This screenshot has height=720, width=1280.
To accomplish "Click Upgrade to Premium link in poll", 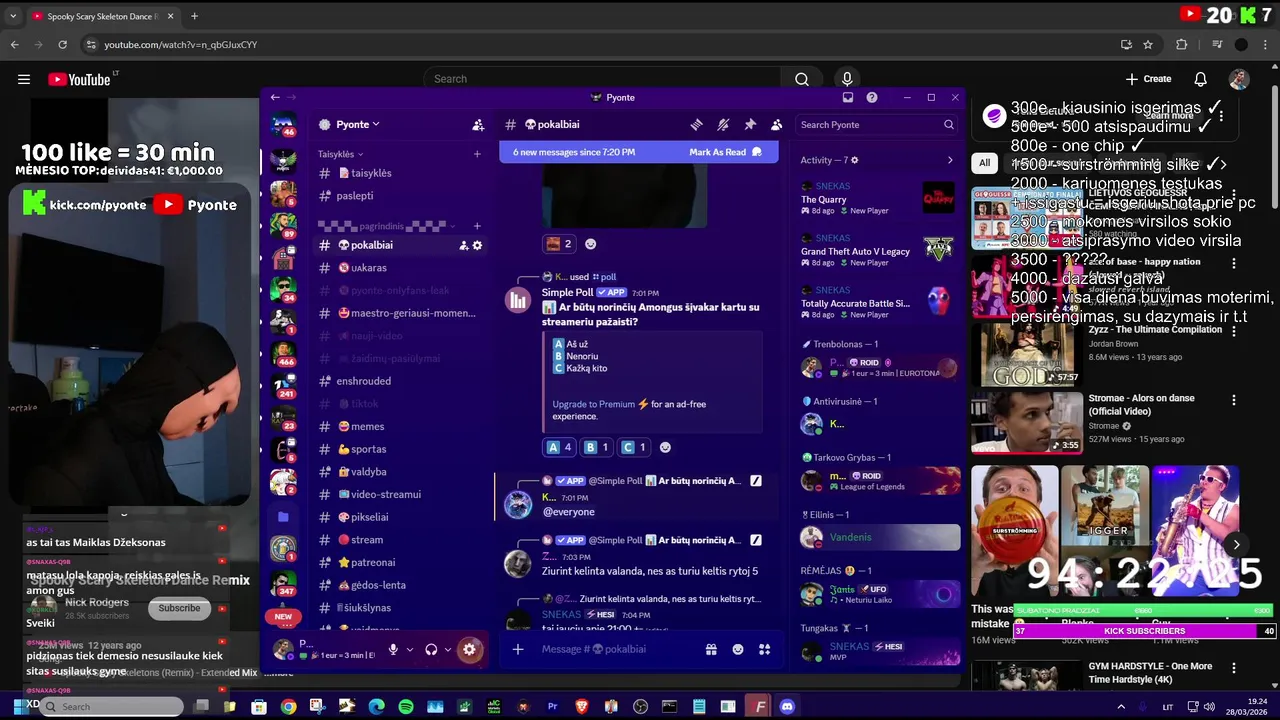I will (x=593, y=404).
